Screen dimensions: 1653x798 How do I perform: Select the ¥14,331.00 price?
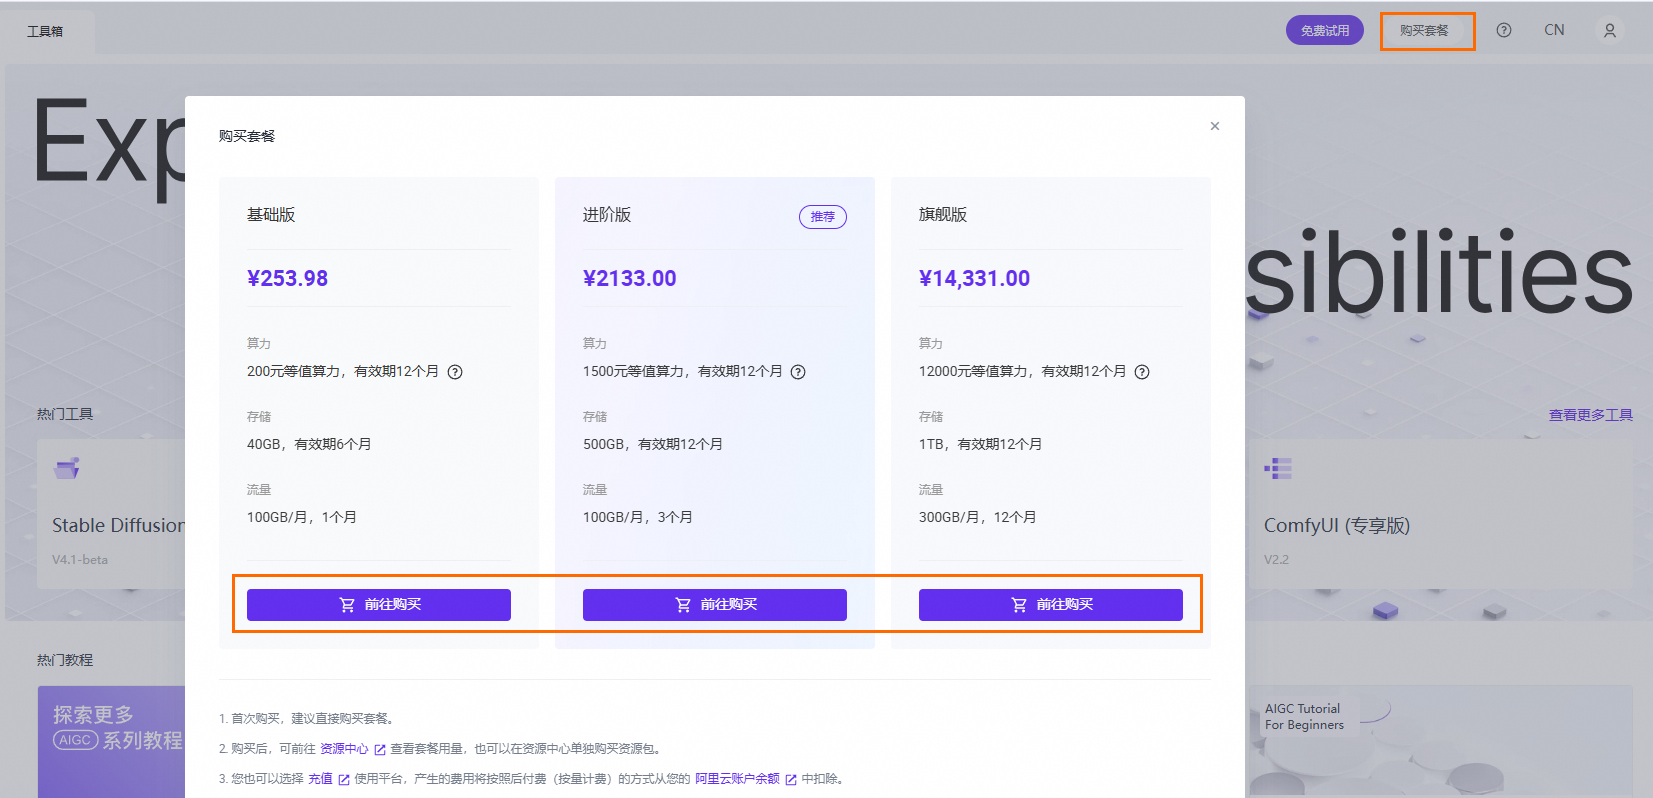coord(975,279)
